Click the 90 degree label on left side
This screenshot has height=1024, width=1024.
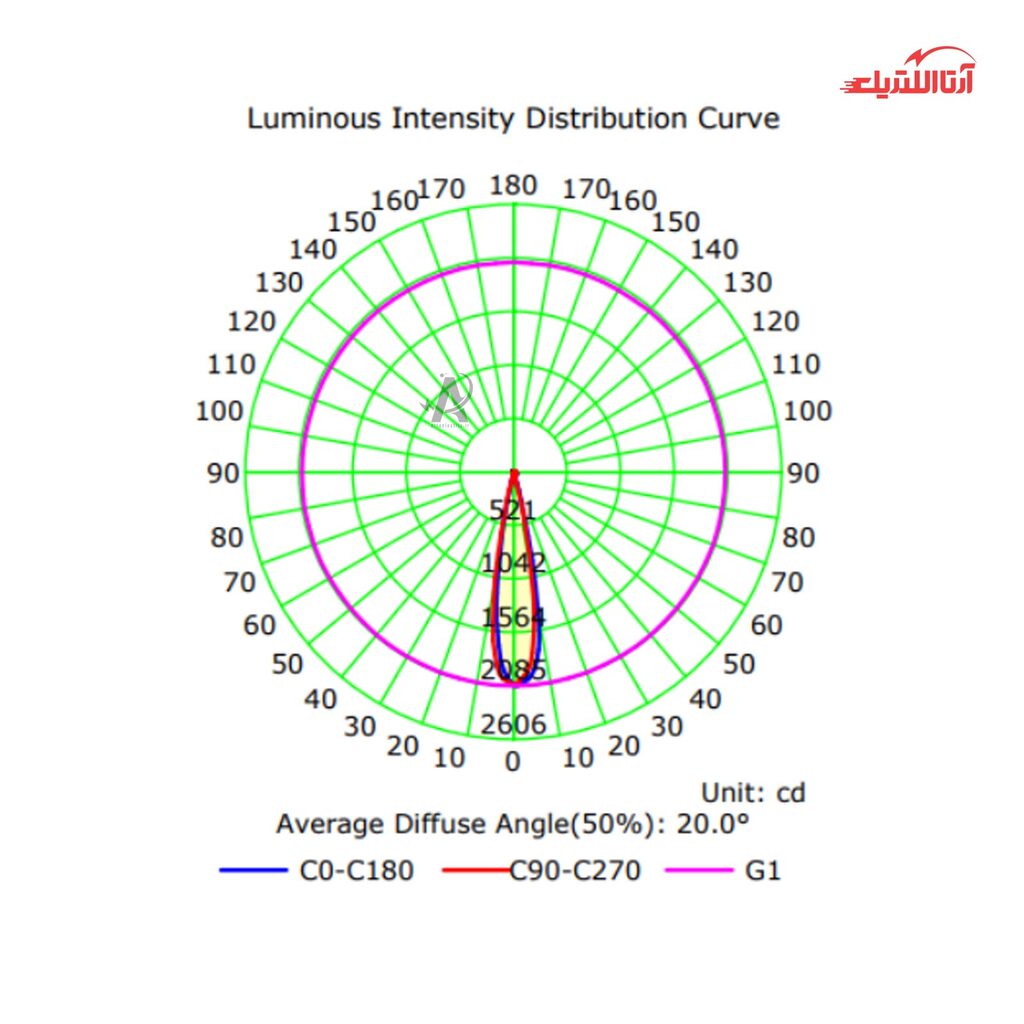click(x=224, y=473)
